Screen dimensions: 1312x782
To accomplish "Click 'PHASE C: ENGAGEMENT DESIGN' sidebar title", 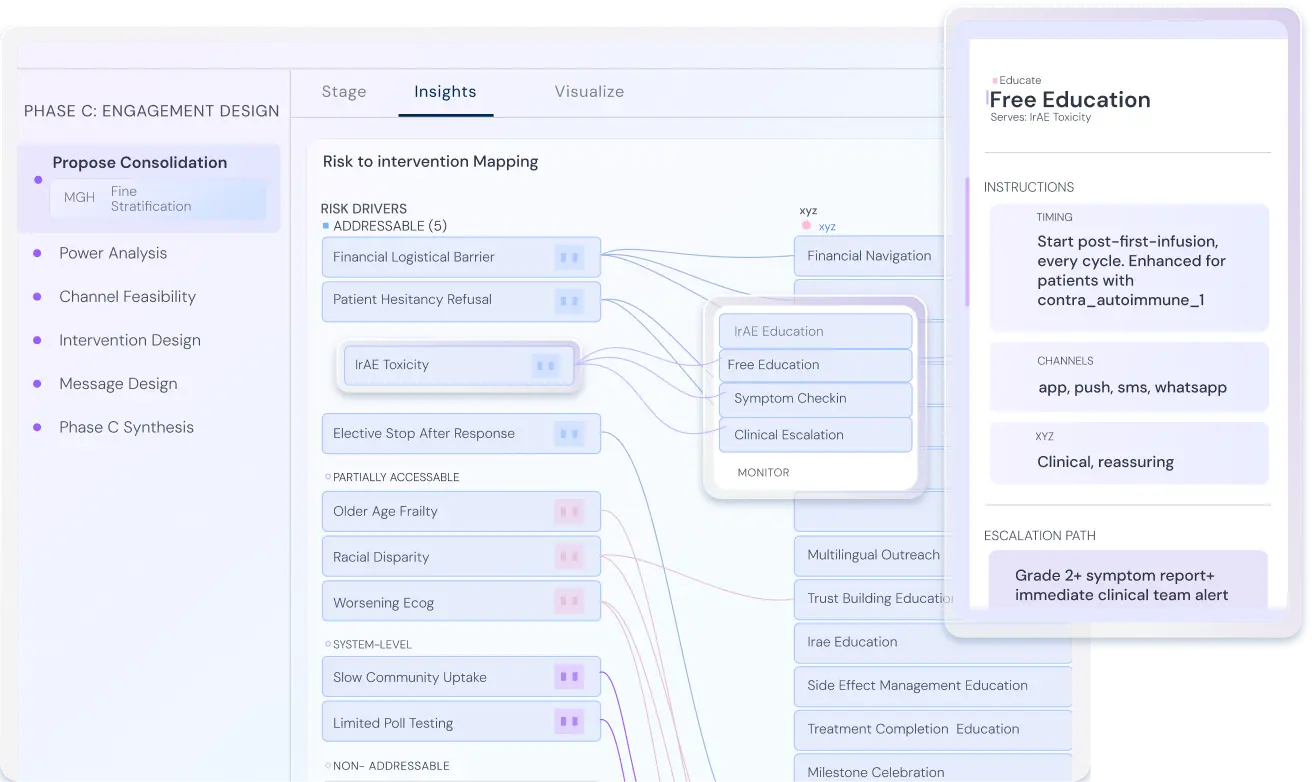I will pos(152,111).
